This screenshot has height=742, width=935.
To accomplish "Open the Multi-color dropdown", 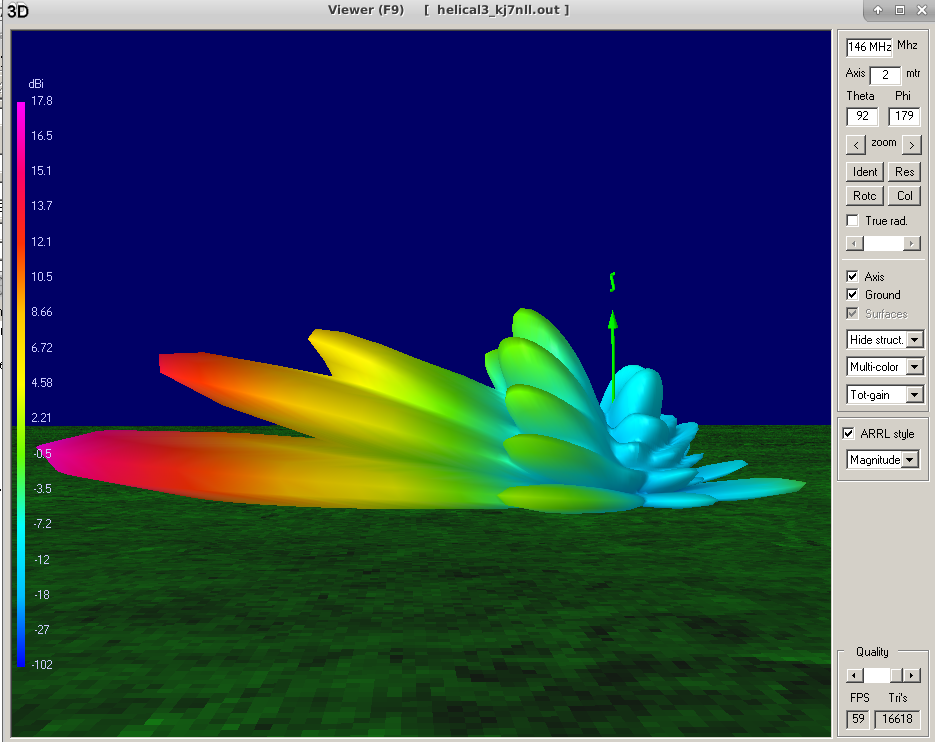I will tap(885, 366).
